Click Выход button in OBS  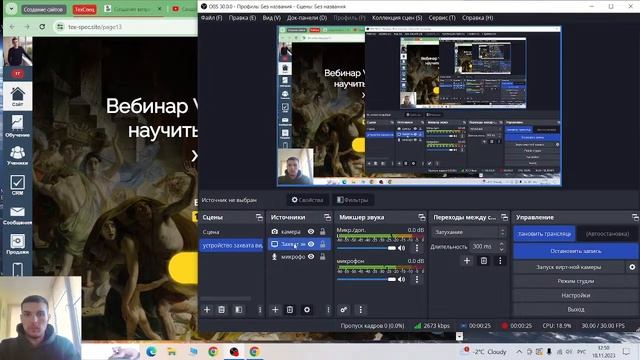(x=576, y=309)
